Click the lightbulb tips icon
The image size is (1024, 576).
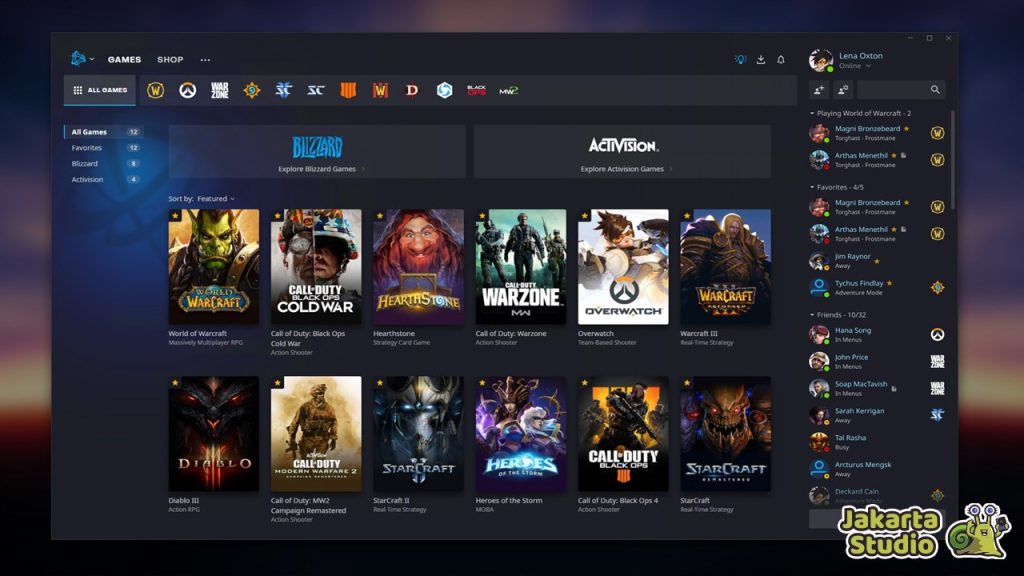pos(740,59)
